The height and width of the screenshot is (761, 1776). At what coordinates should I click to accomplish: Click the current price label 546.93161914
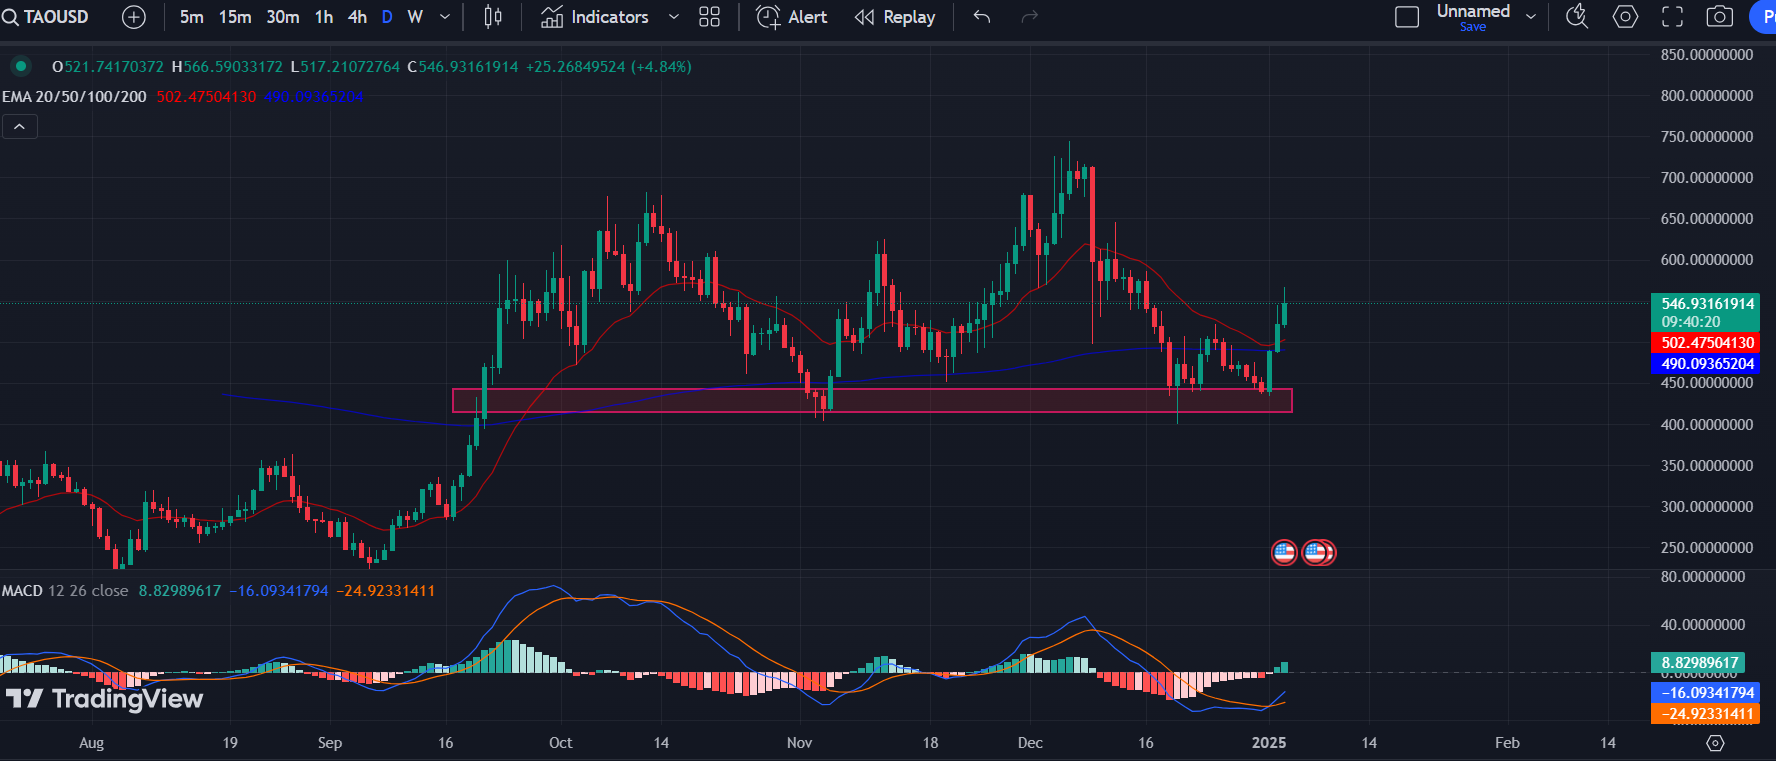coord(1707,304)
